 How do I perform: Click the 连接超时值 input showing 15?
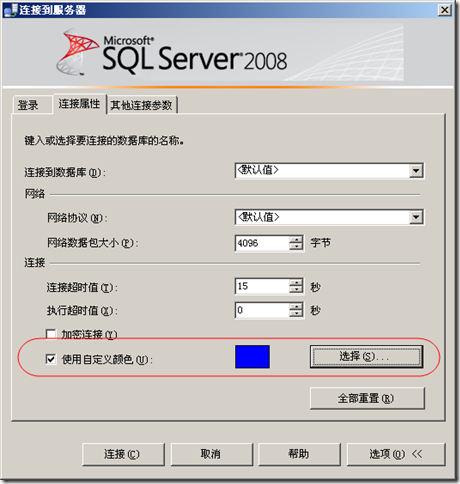click(x=262, y=286)
